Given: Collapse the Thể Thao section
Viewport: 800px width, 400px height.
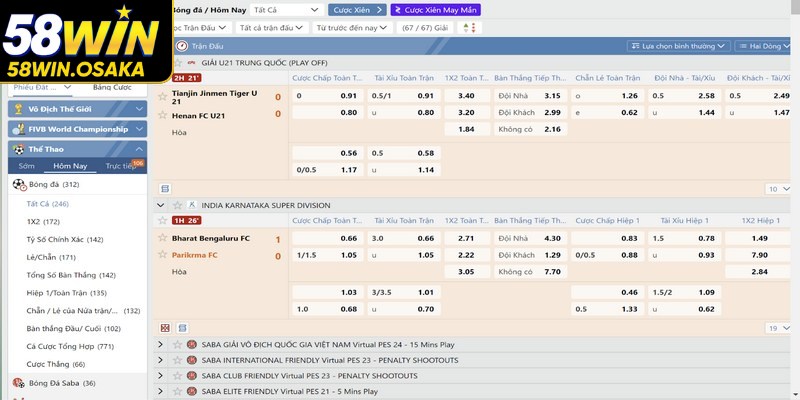Looking at the screenshot, I should click(x=140, y=149).
